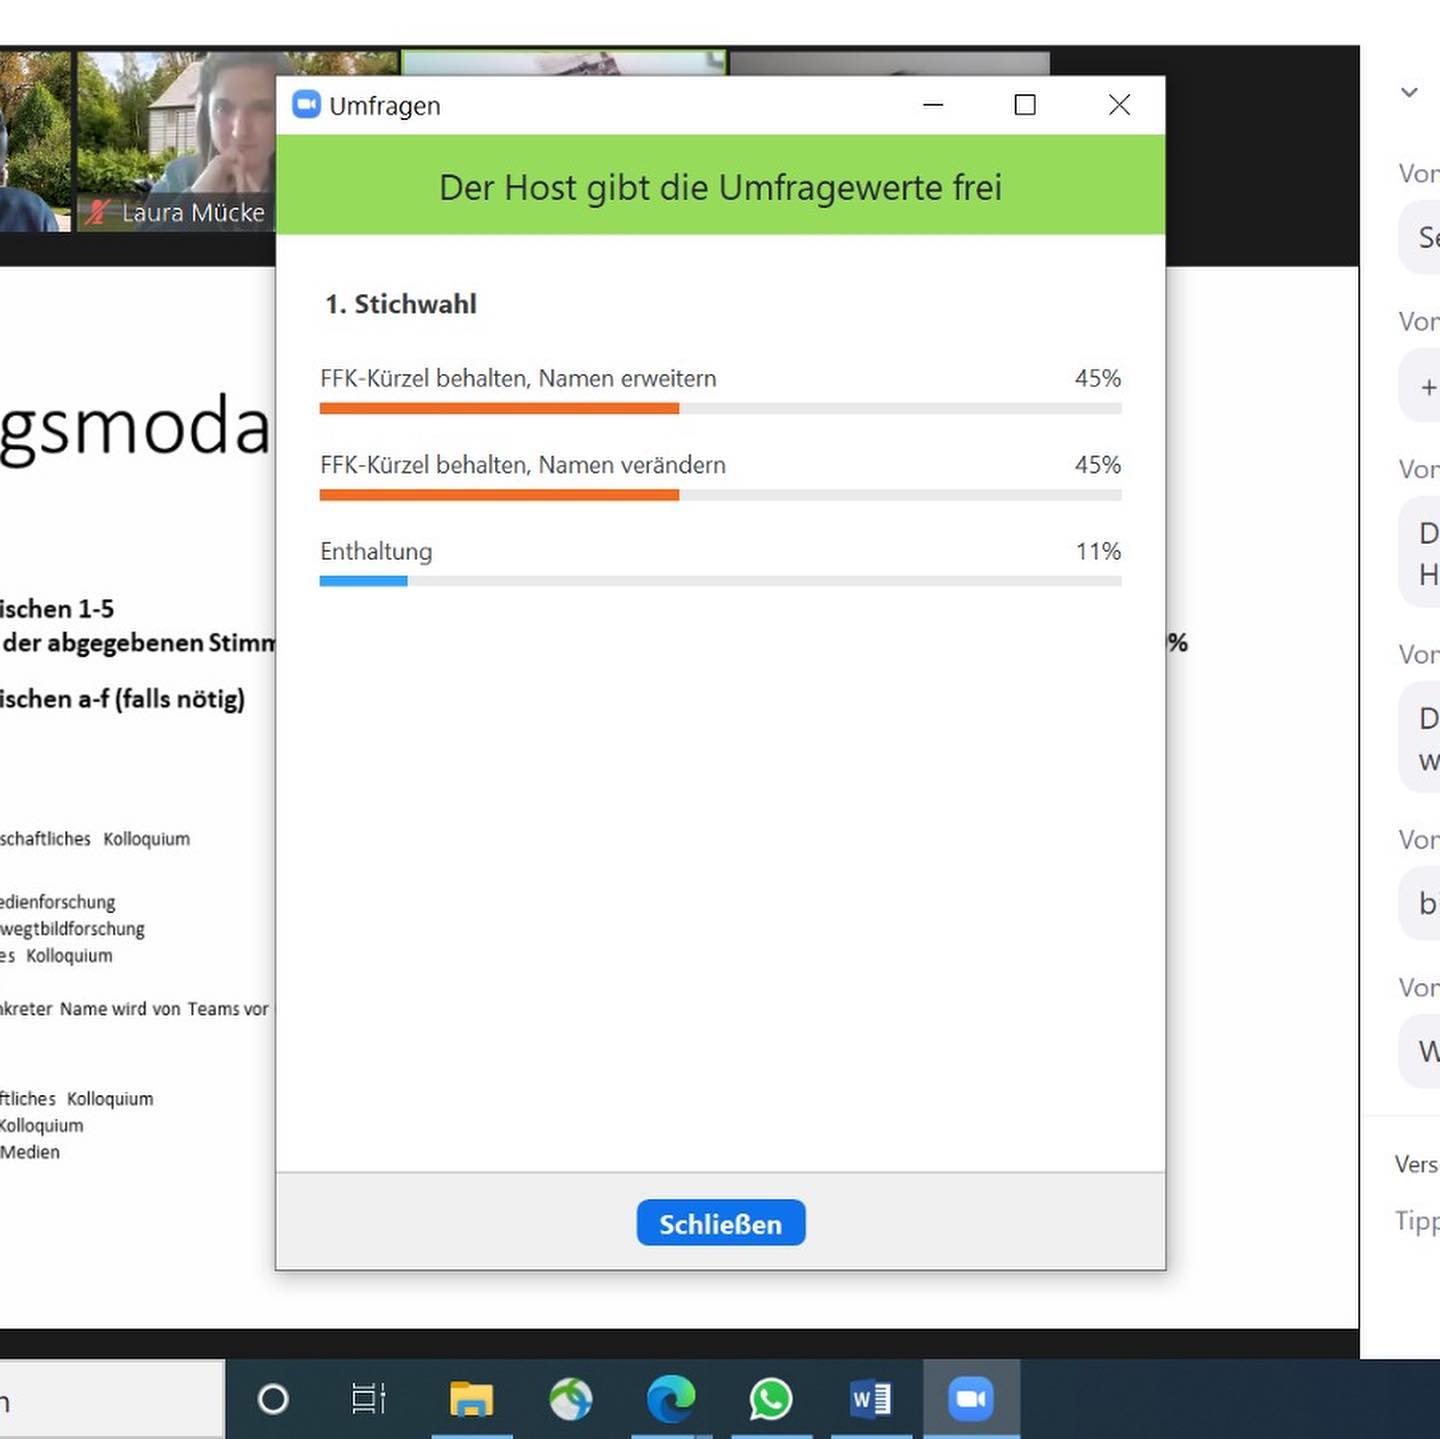Open File Explorer from the taskbar
The image size is (1440, 1439).
pyautogui.click(x=471, y=1399)
